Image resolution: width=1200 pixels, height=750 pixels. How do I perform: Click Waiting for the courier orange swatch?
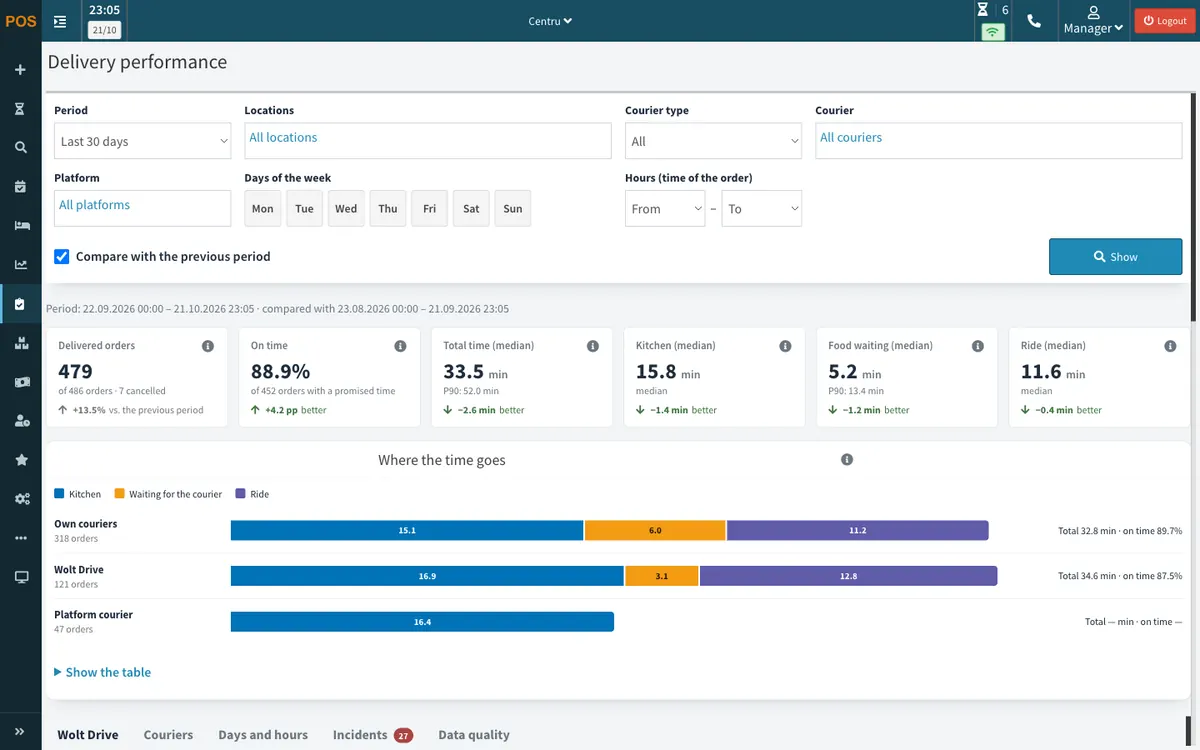(120, 494)
